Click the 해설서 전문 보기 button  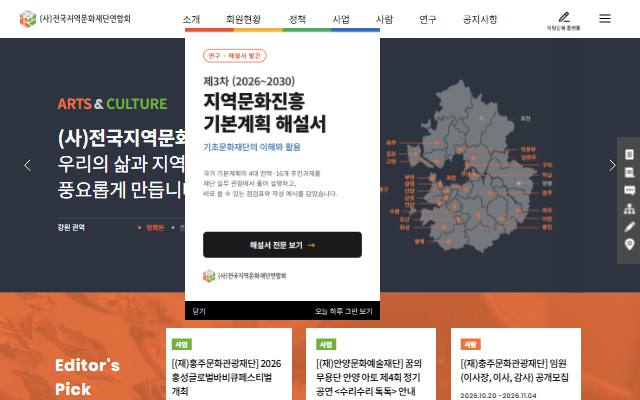[282, 245]
